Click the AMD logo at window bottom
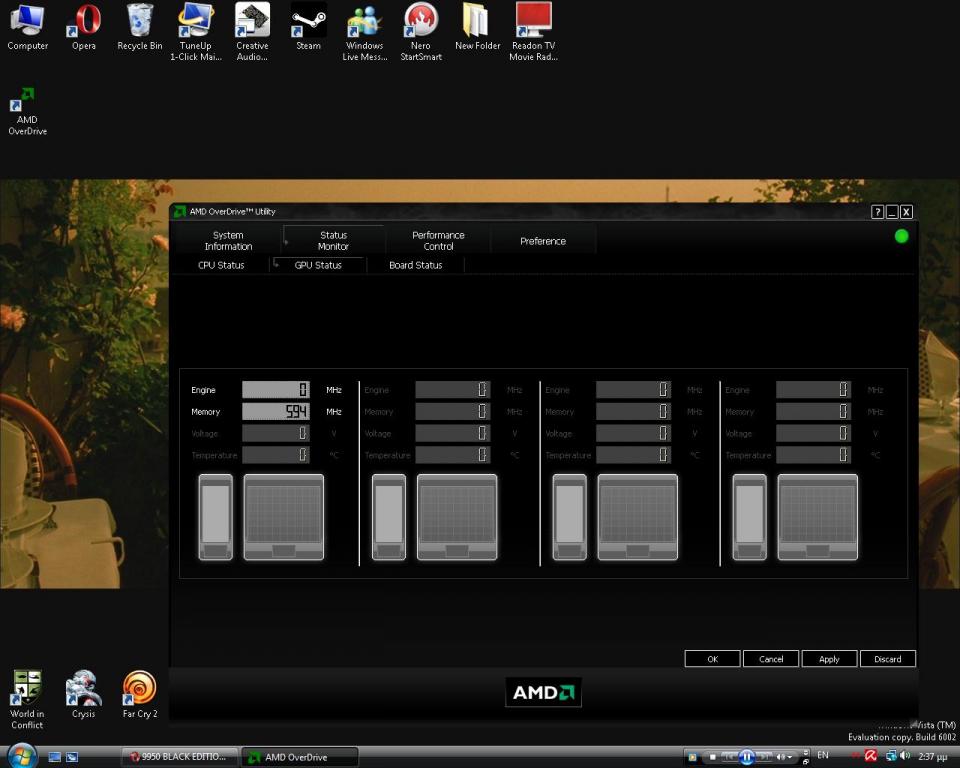The image size is (960, 768). coord(543,692)
